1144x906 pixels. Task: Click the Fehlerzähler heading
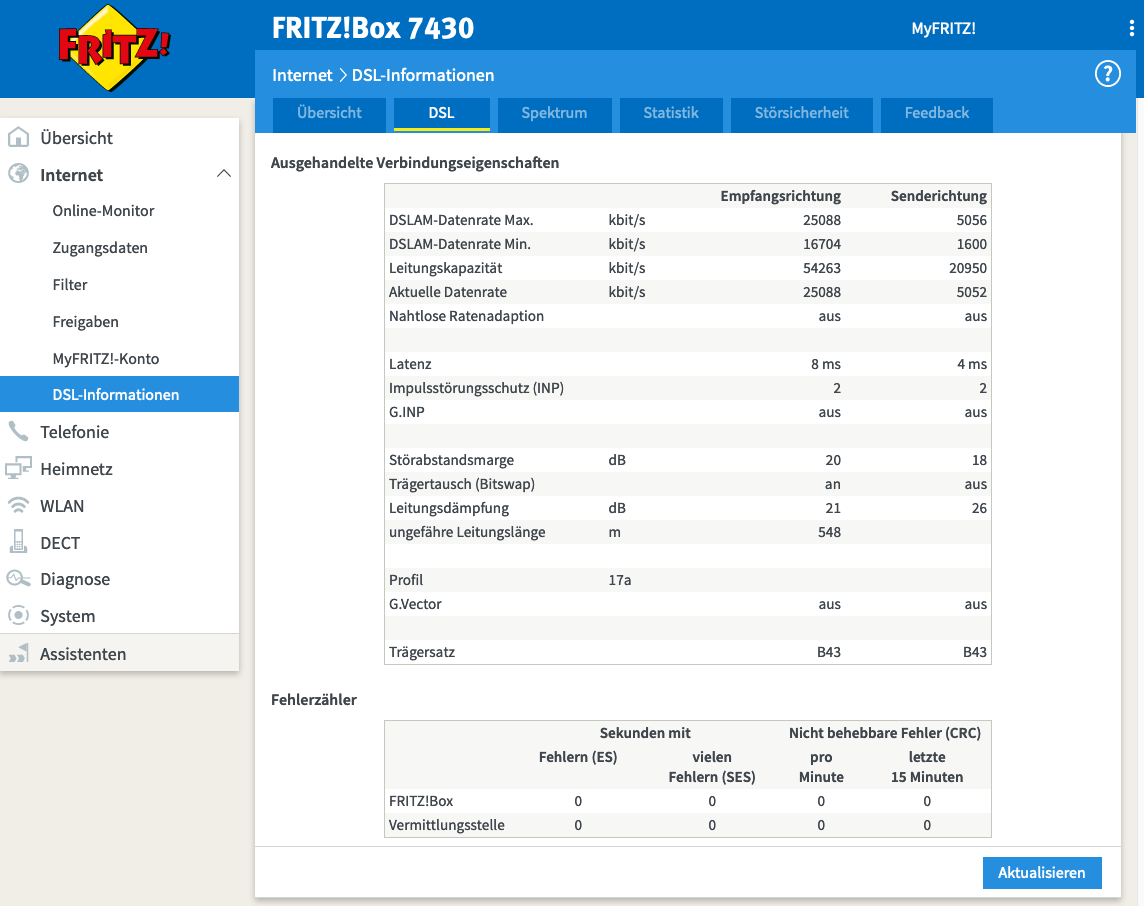click(314, 700)
